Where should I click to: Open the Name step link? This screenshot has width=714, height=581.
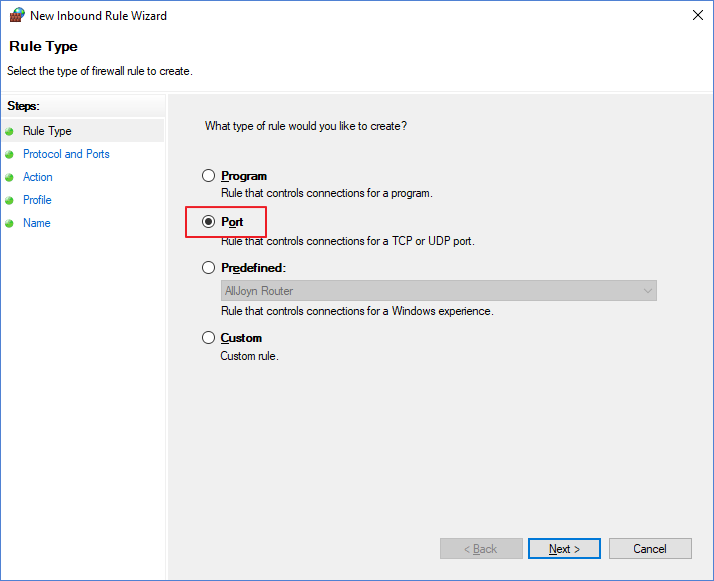point(37,223)
